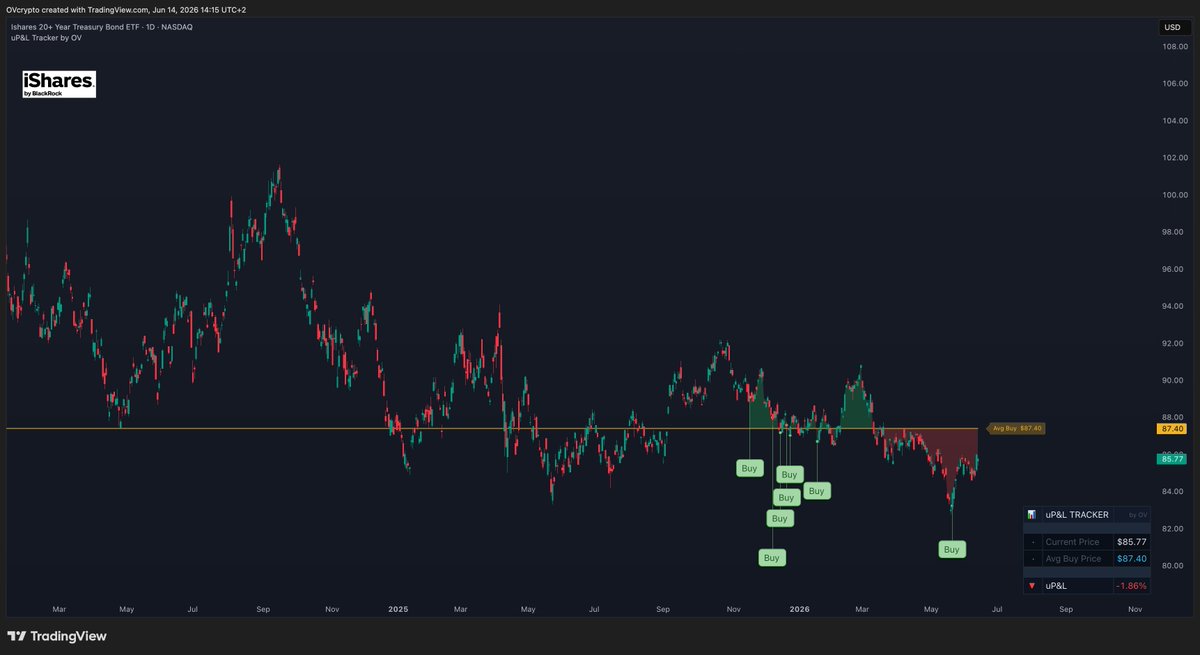The height and width of the screenshot is (655, 1200).
Task: Click the 94.00 price axis label
Action: point(1175,306)
